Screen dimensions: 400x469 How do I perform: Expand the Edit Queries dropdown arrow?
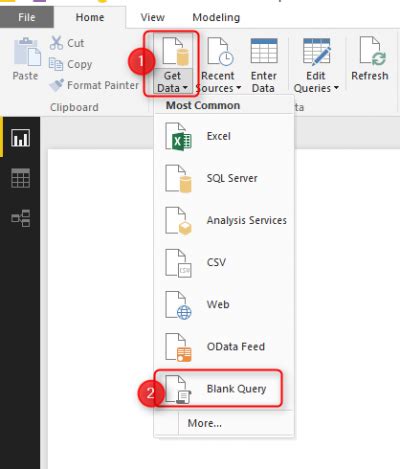(x=336, y=88)
